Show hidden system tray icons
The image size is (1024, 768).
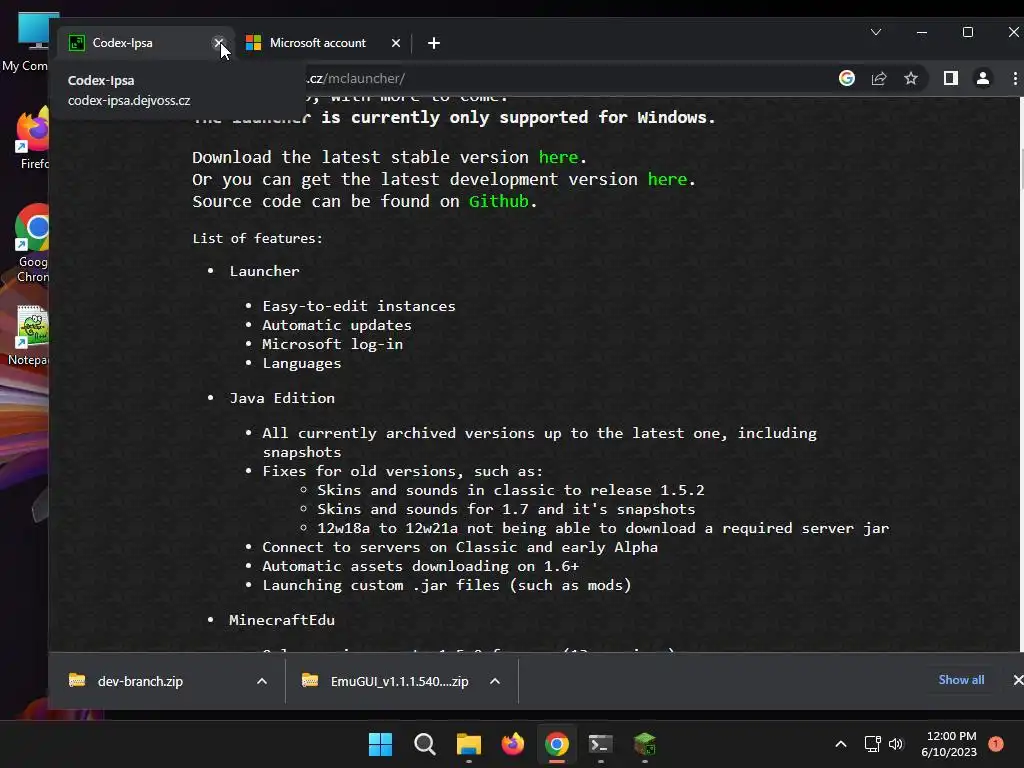841,744
